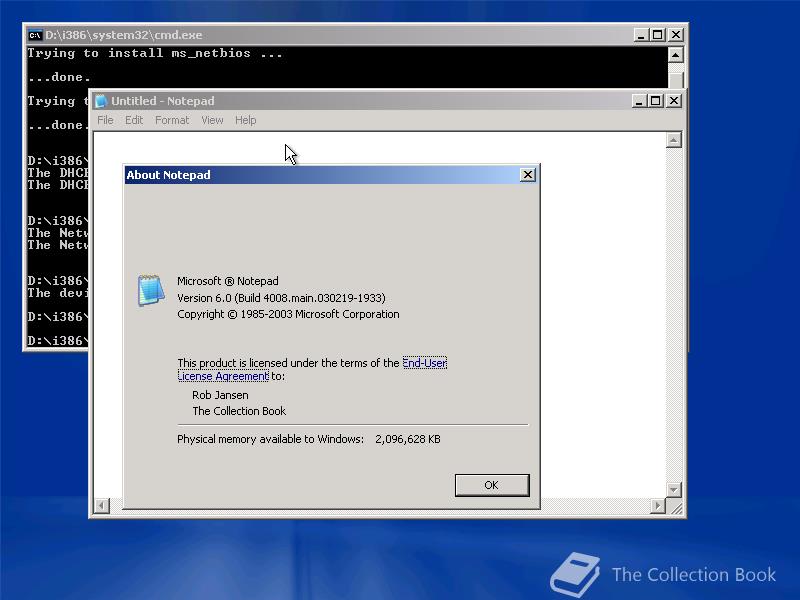The image size is (800, 600).
Task: Click Notepad vertical scrollbar down arrow
Action: (673, 490)
